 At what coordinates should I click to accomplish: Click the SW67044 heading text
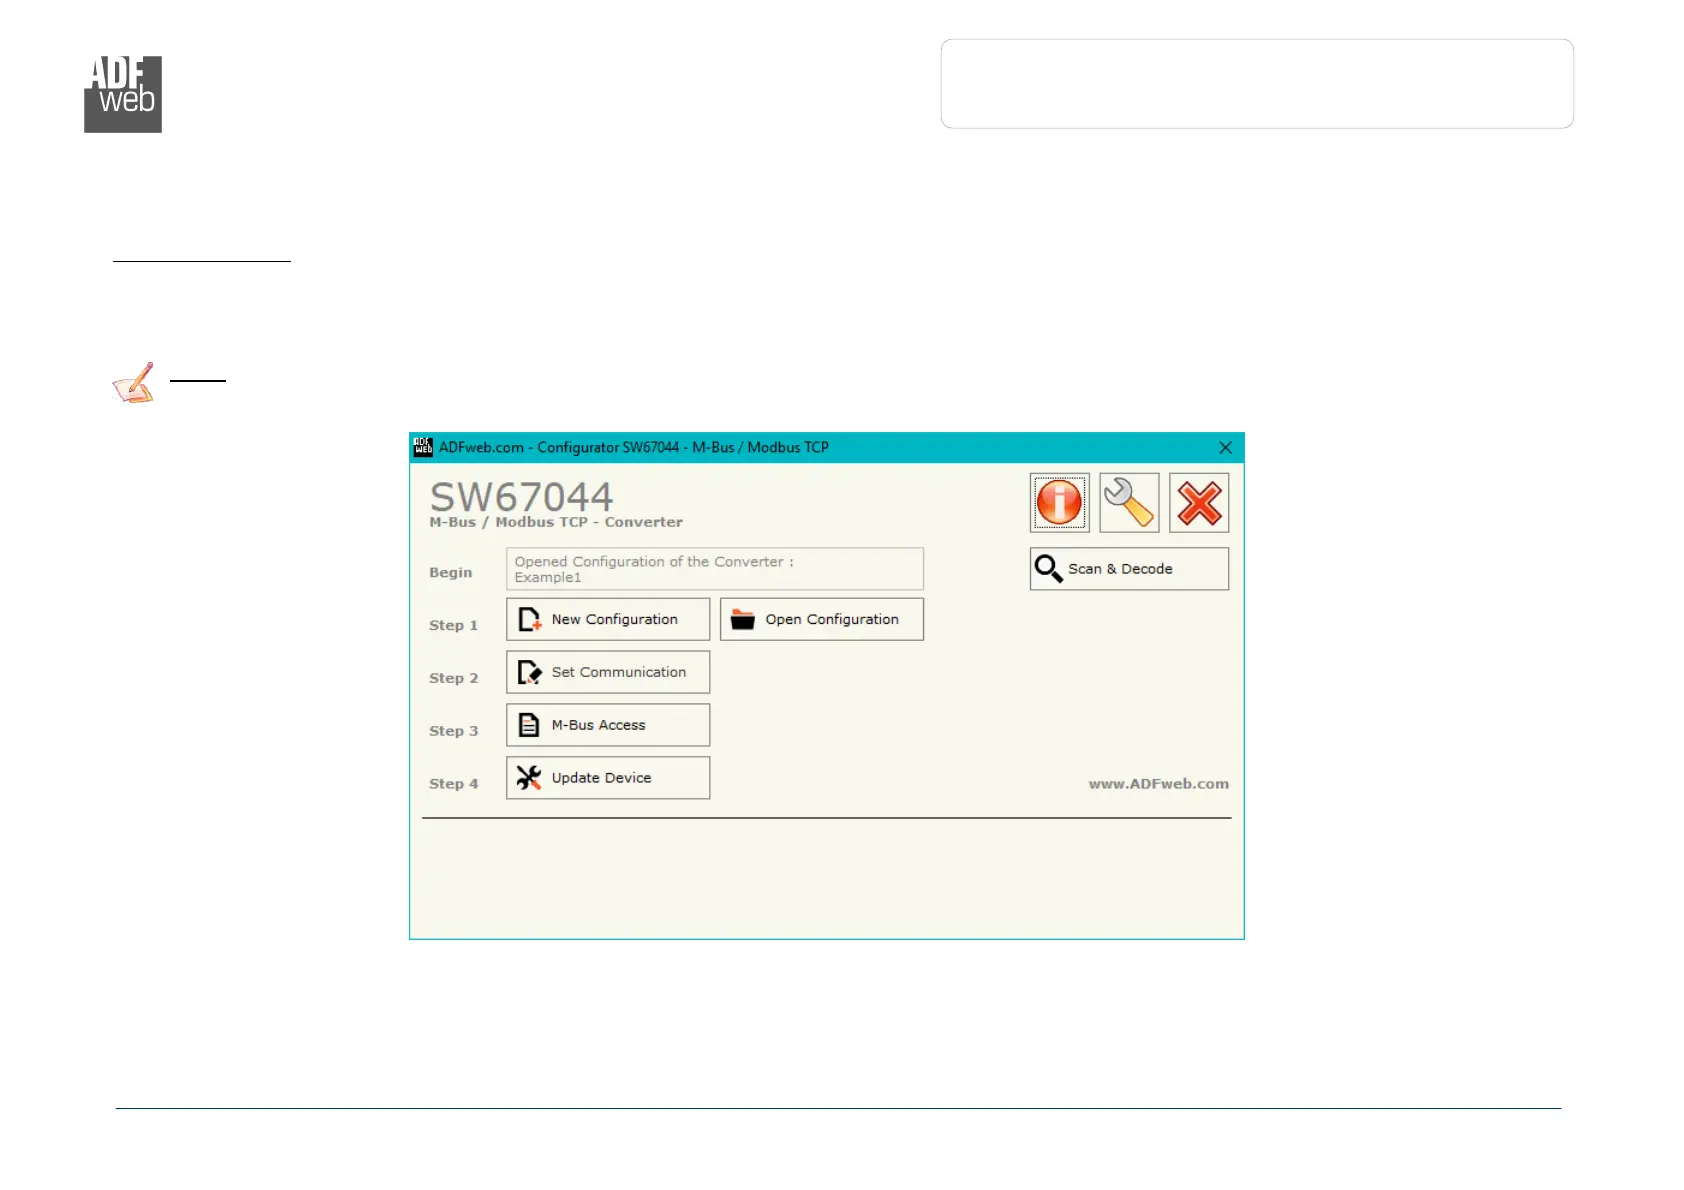(521, 496)
